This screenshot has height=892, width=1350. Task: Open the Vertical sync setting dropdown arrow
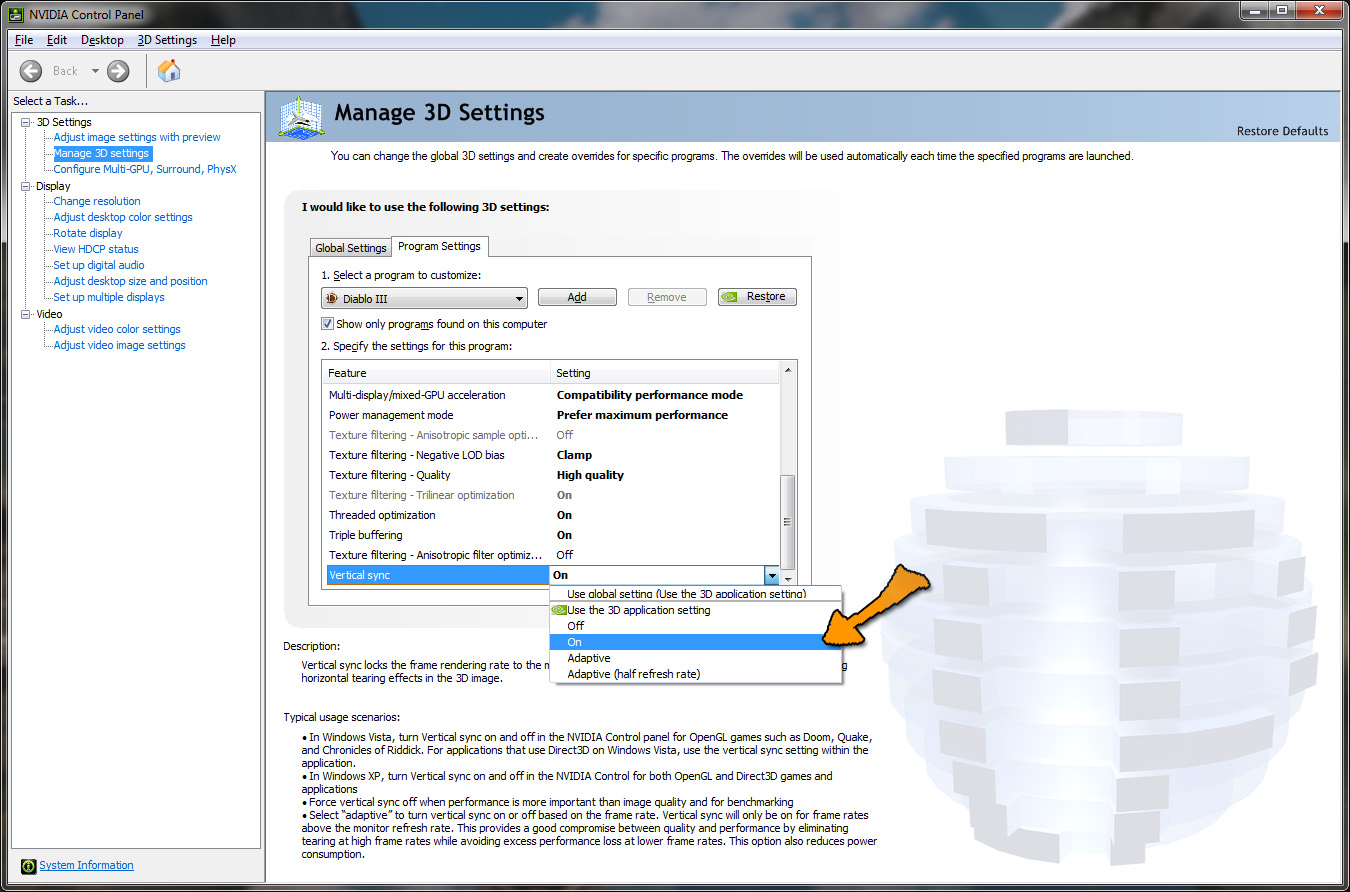click(772, 575)
